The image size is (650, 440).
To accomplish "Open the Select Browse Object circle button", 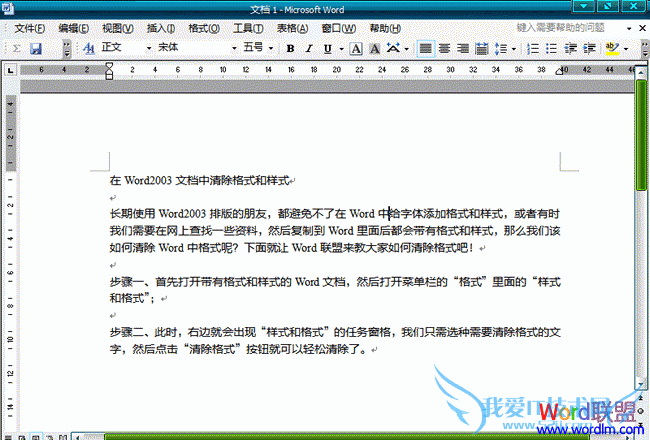I will click(641, 411).
